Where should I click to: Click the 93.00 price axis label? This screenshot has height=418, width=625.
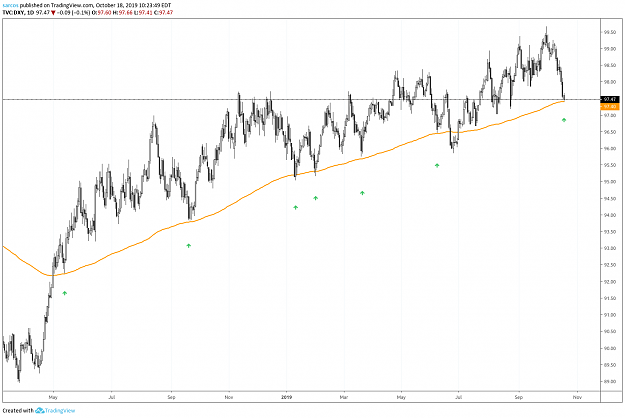pos(609,248)
